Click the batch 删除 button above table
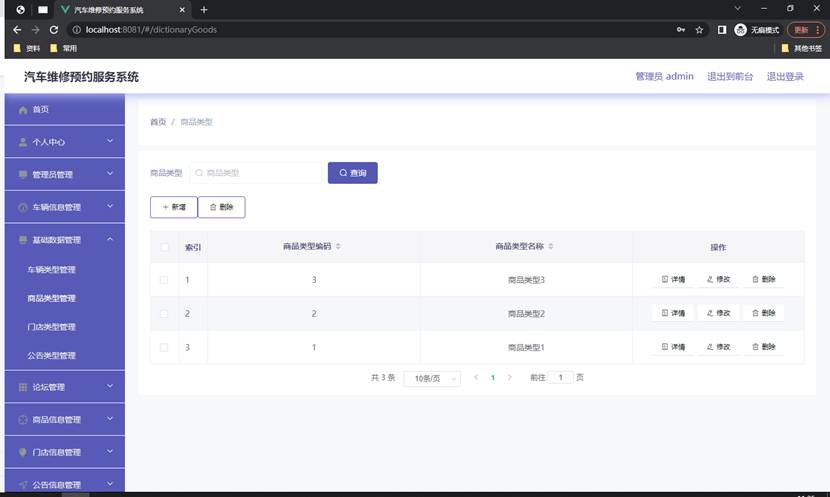The width and height of the screenshot is (830, 497). click(221, 207)
